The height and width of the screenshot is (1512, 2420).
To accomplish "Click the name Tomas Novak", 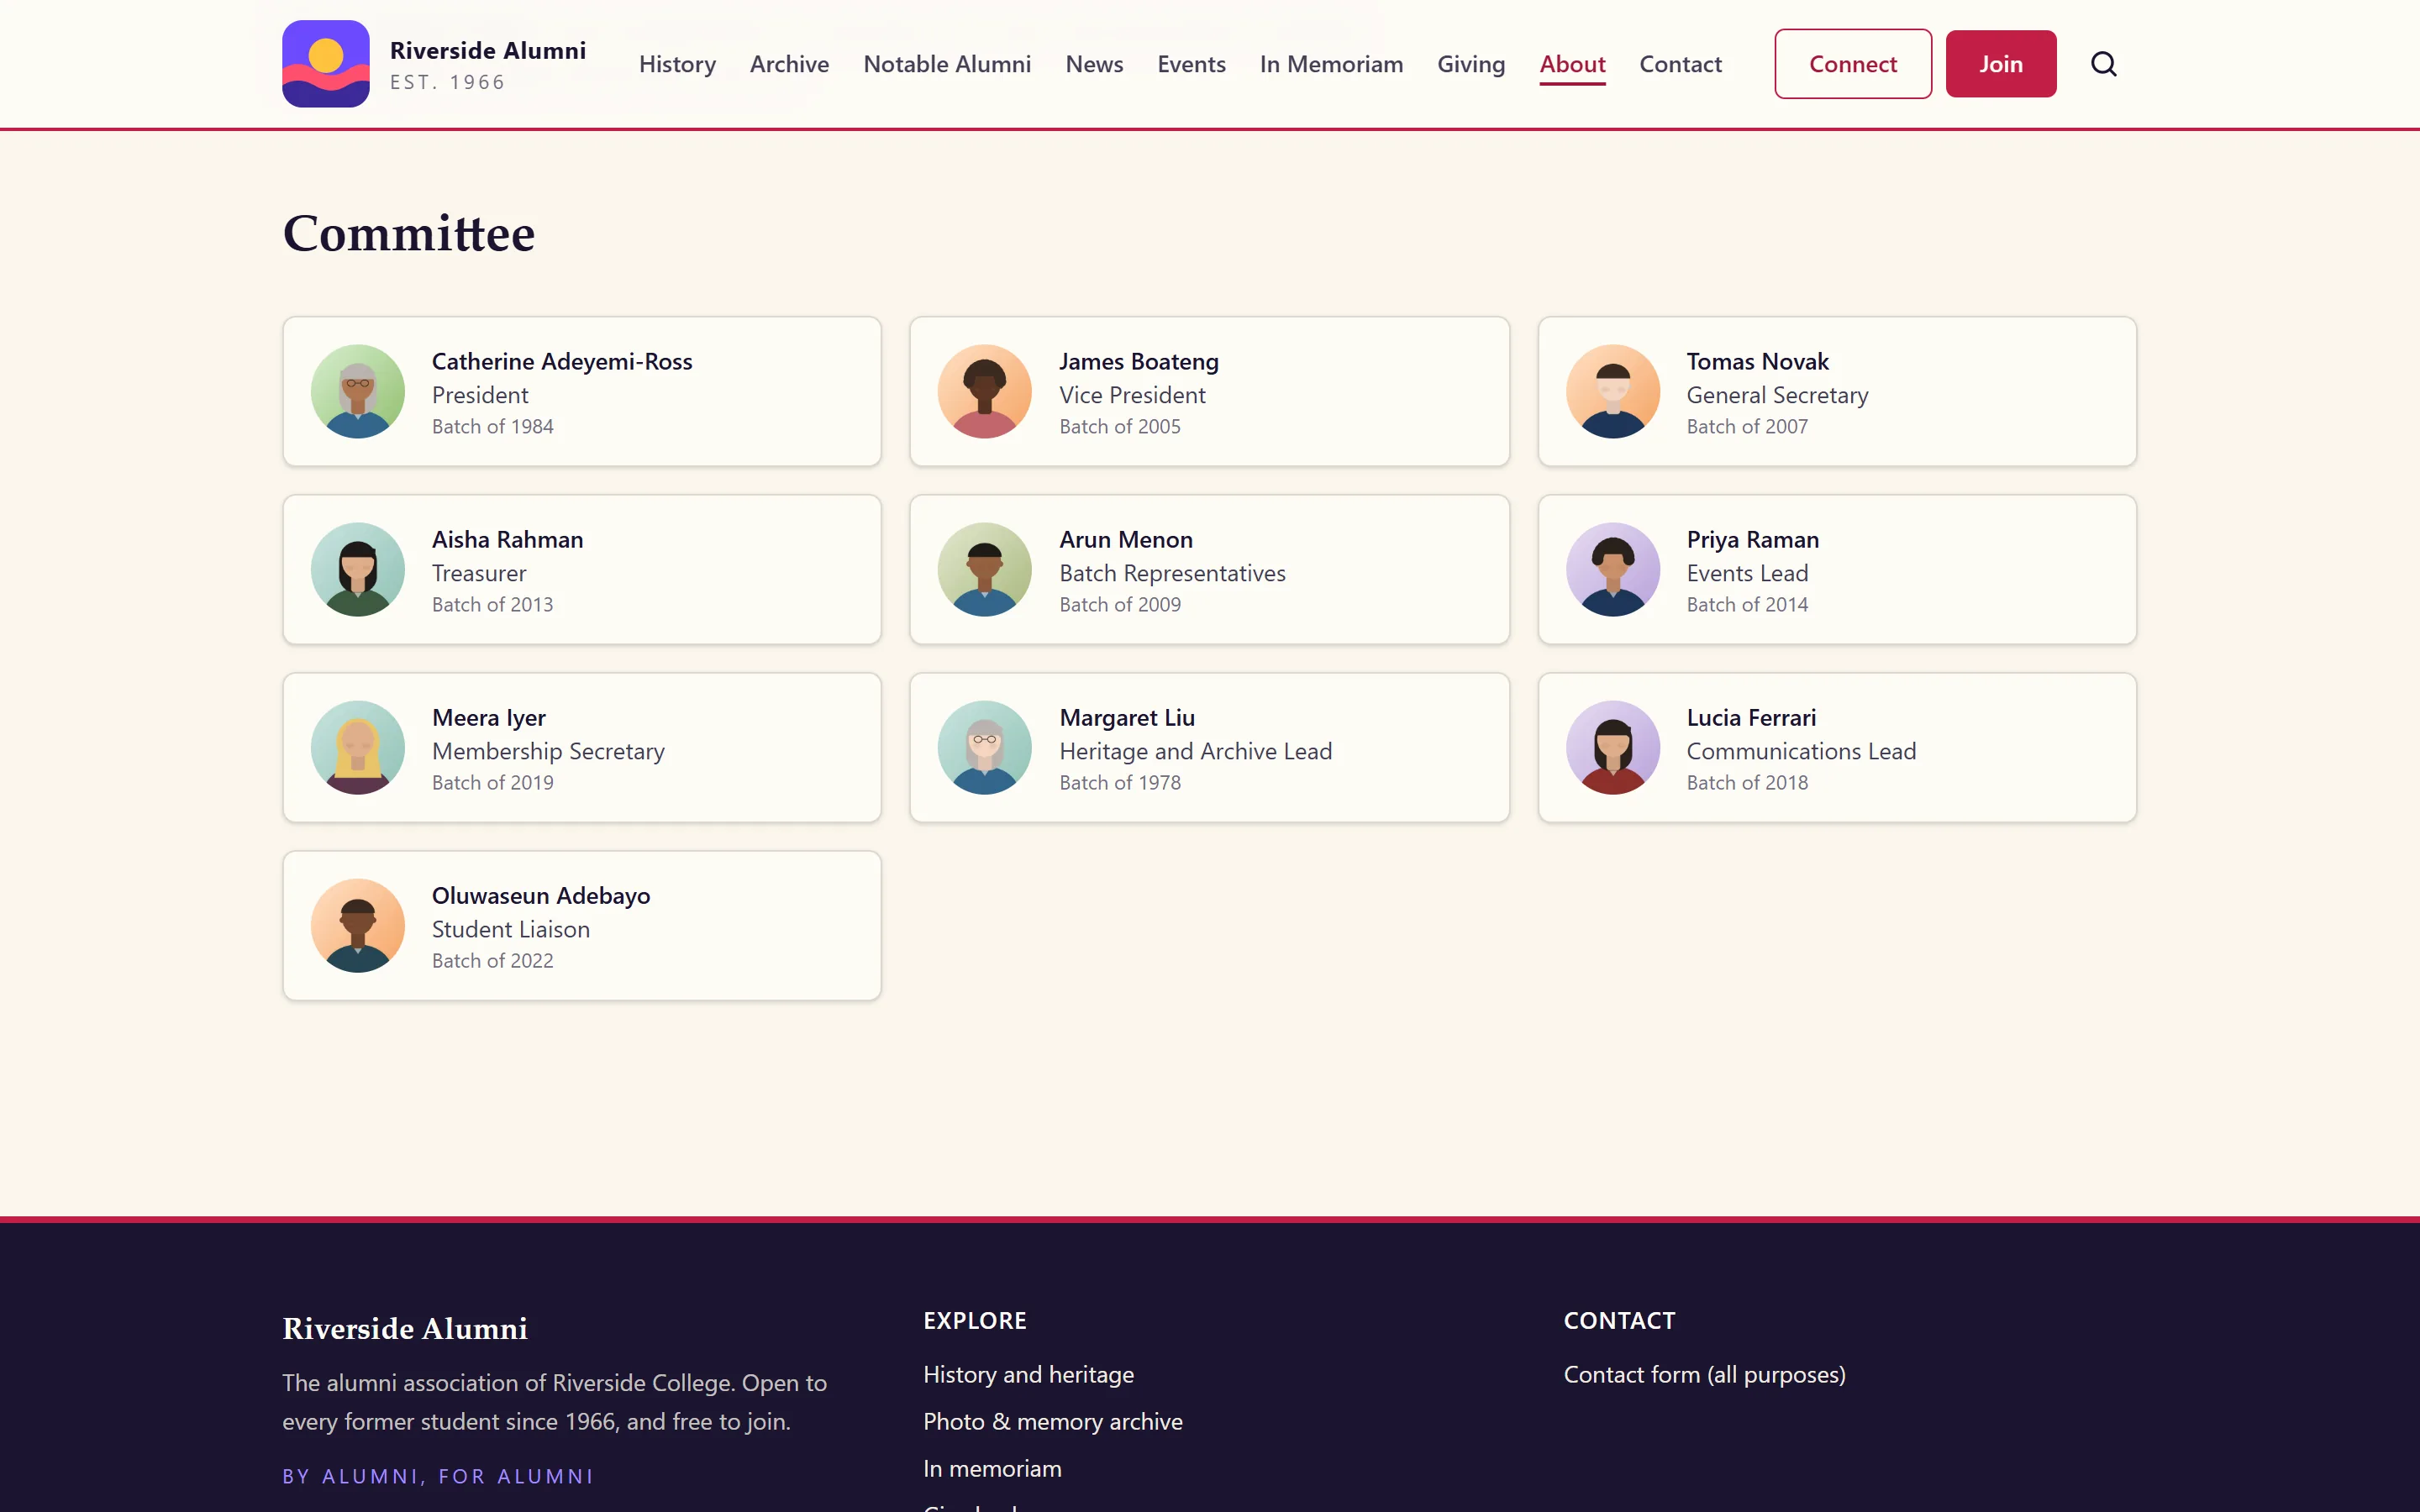I will (x=1757, y=361).
